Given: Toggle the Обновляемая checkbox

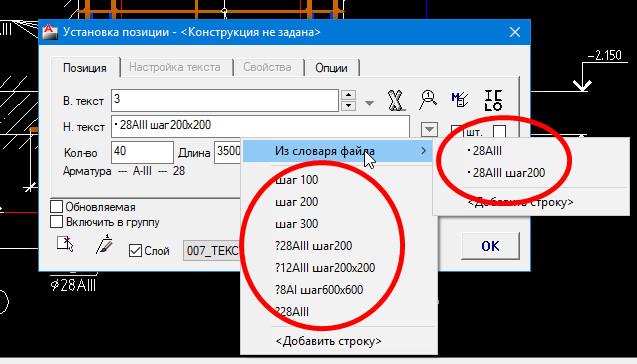Looking at the screenshot, I should 56,206.
